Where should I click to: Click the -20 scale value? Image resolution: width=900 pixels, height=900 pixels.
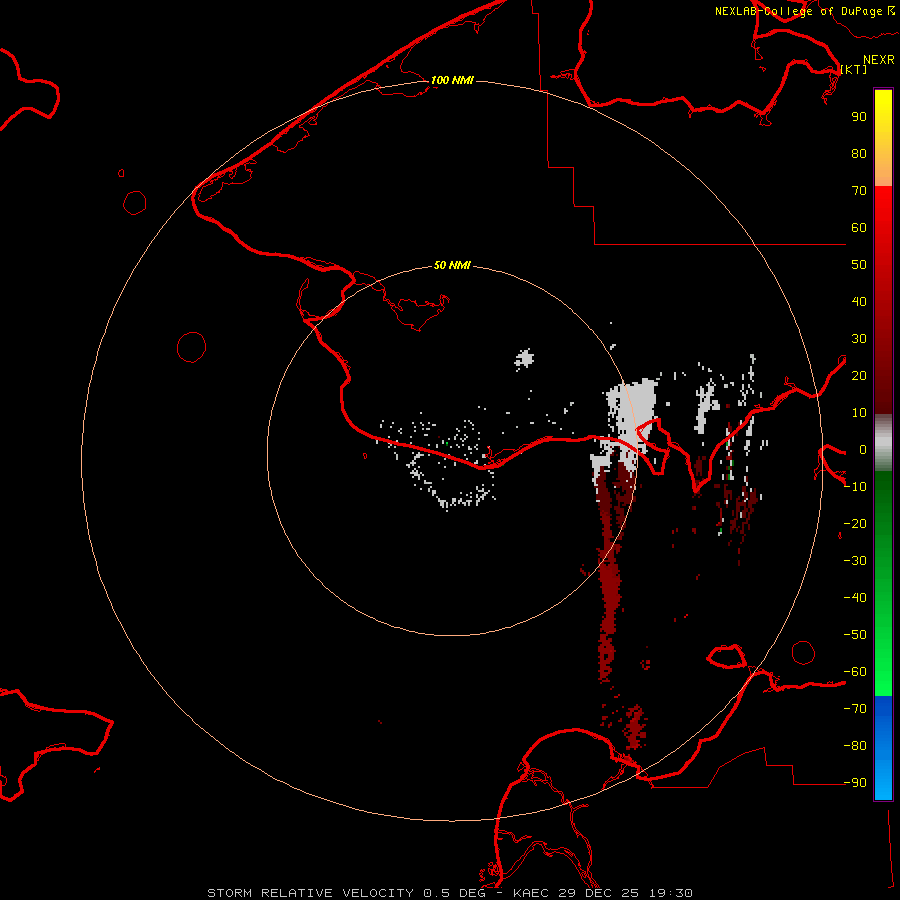855,523
